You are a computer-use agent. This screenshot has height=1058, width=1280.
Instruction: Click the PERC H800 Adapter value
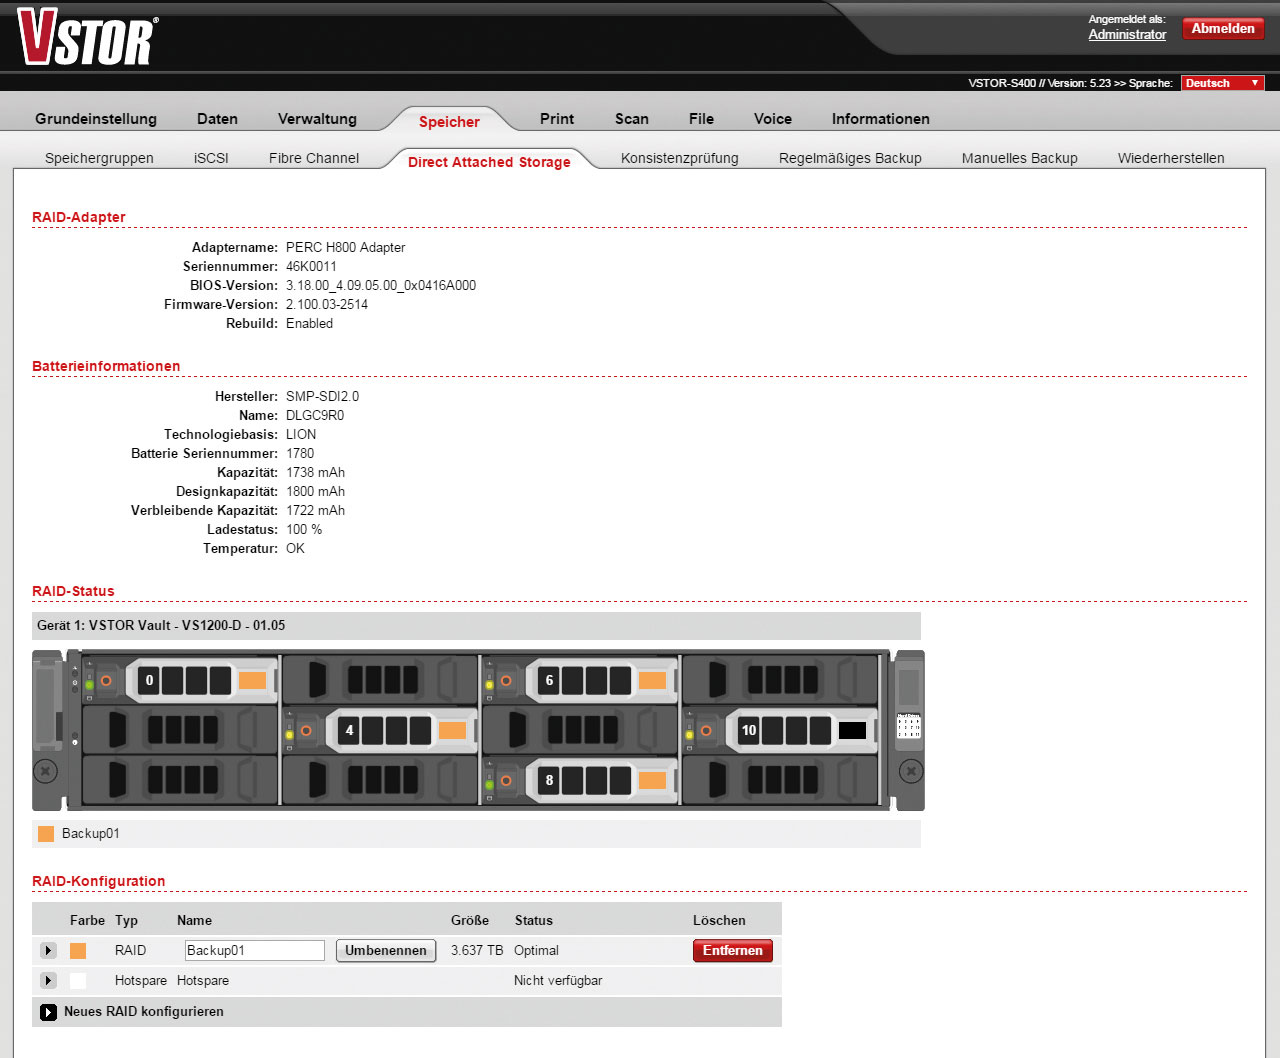tap(346, 247)
